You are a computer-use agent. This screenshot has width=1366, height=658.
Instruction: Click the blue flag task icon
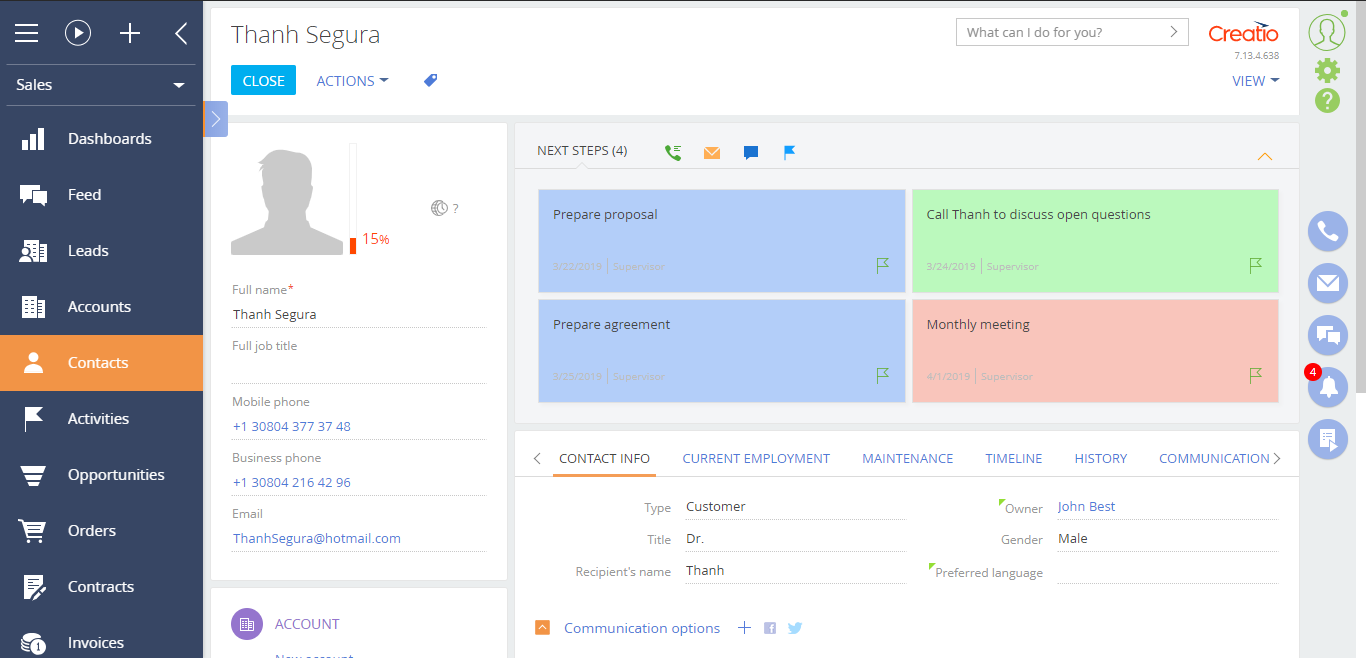coord(789,153)
